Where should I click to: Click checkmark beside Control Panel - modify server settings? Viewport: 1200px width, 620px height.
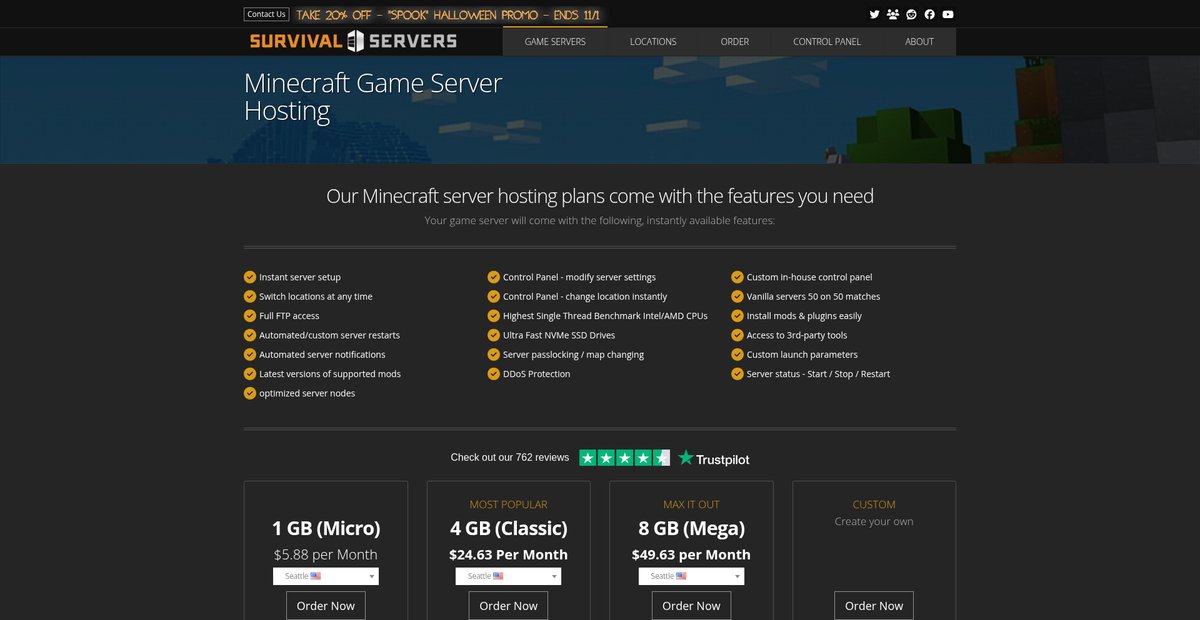coord(494,277)
